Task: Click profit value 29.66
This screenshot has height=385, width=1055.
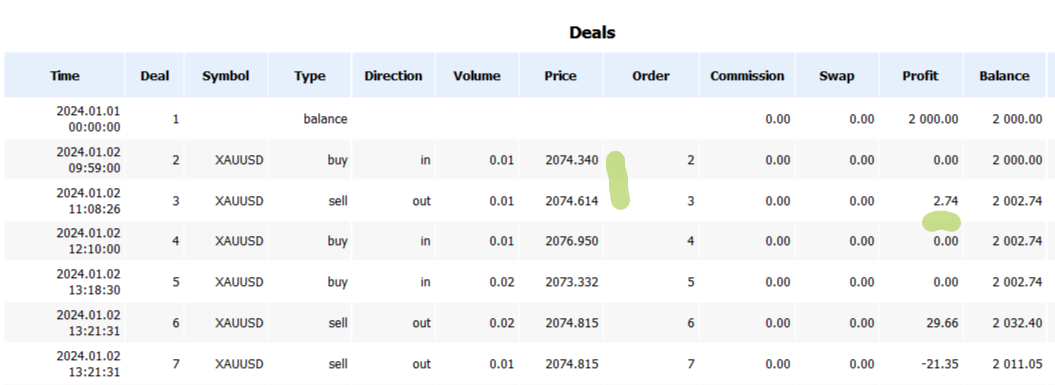Action: [x=943, y=323]
